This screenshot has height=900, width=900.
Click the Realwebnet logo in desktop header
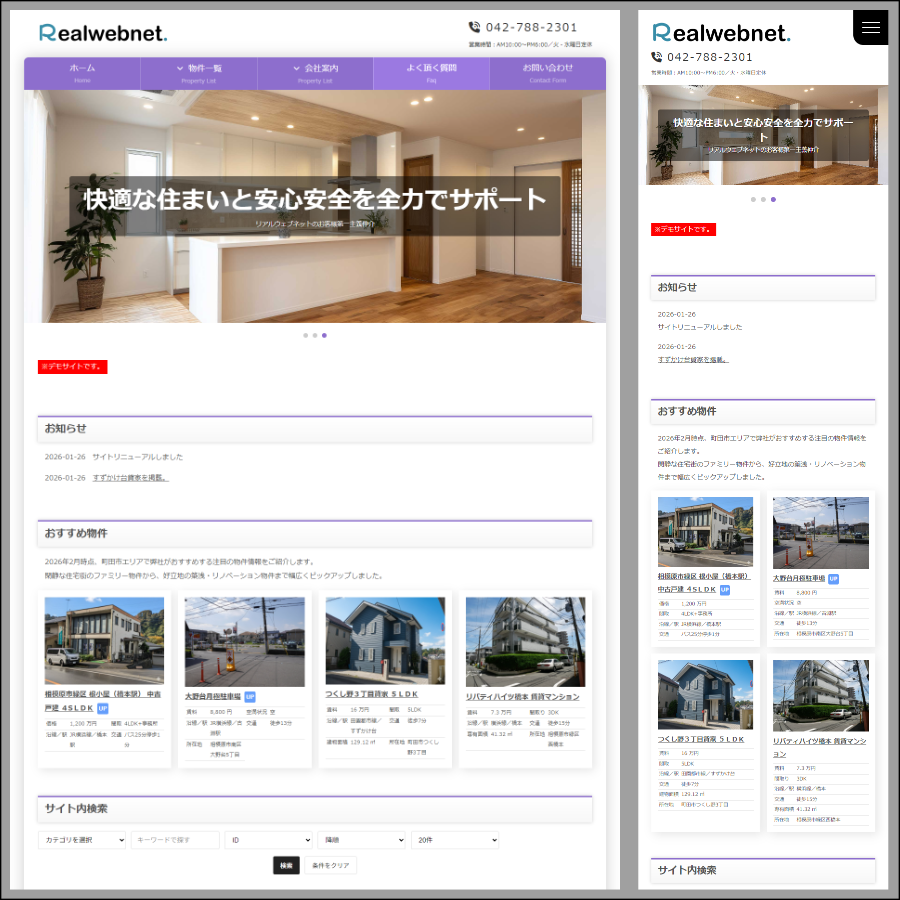coord(103,33)
